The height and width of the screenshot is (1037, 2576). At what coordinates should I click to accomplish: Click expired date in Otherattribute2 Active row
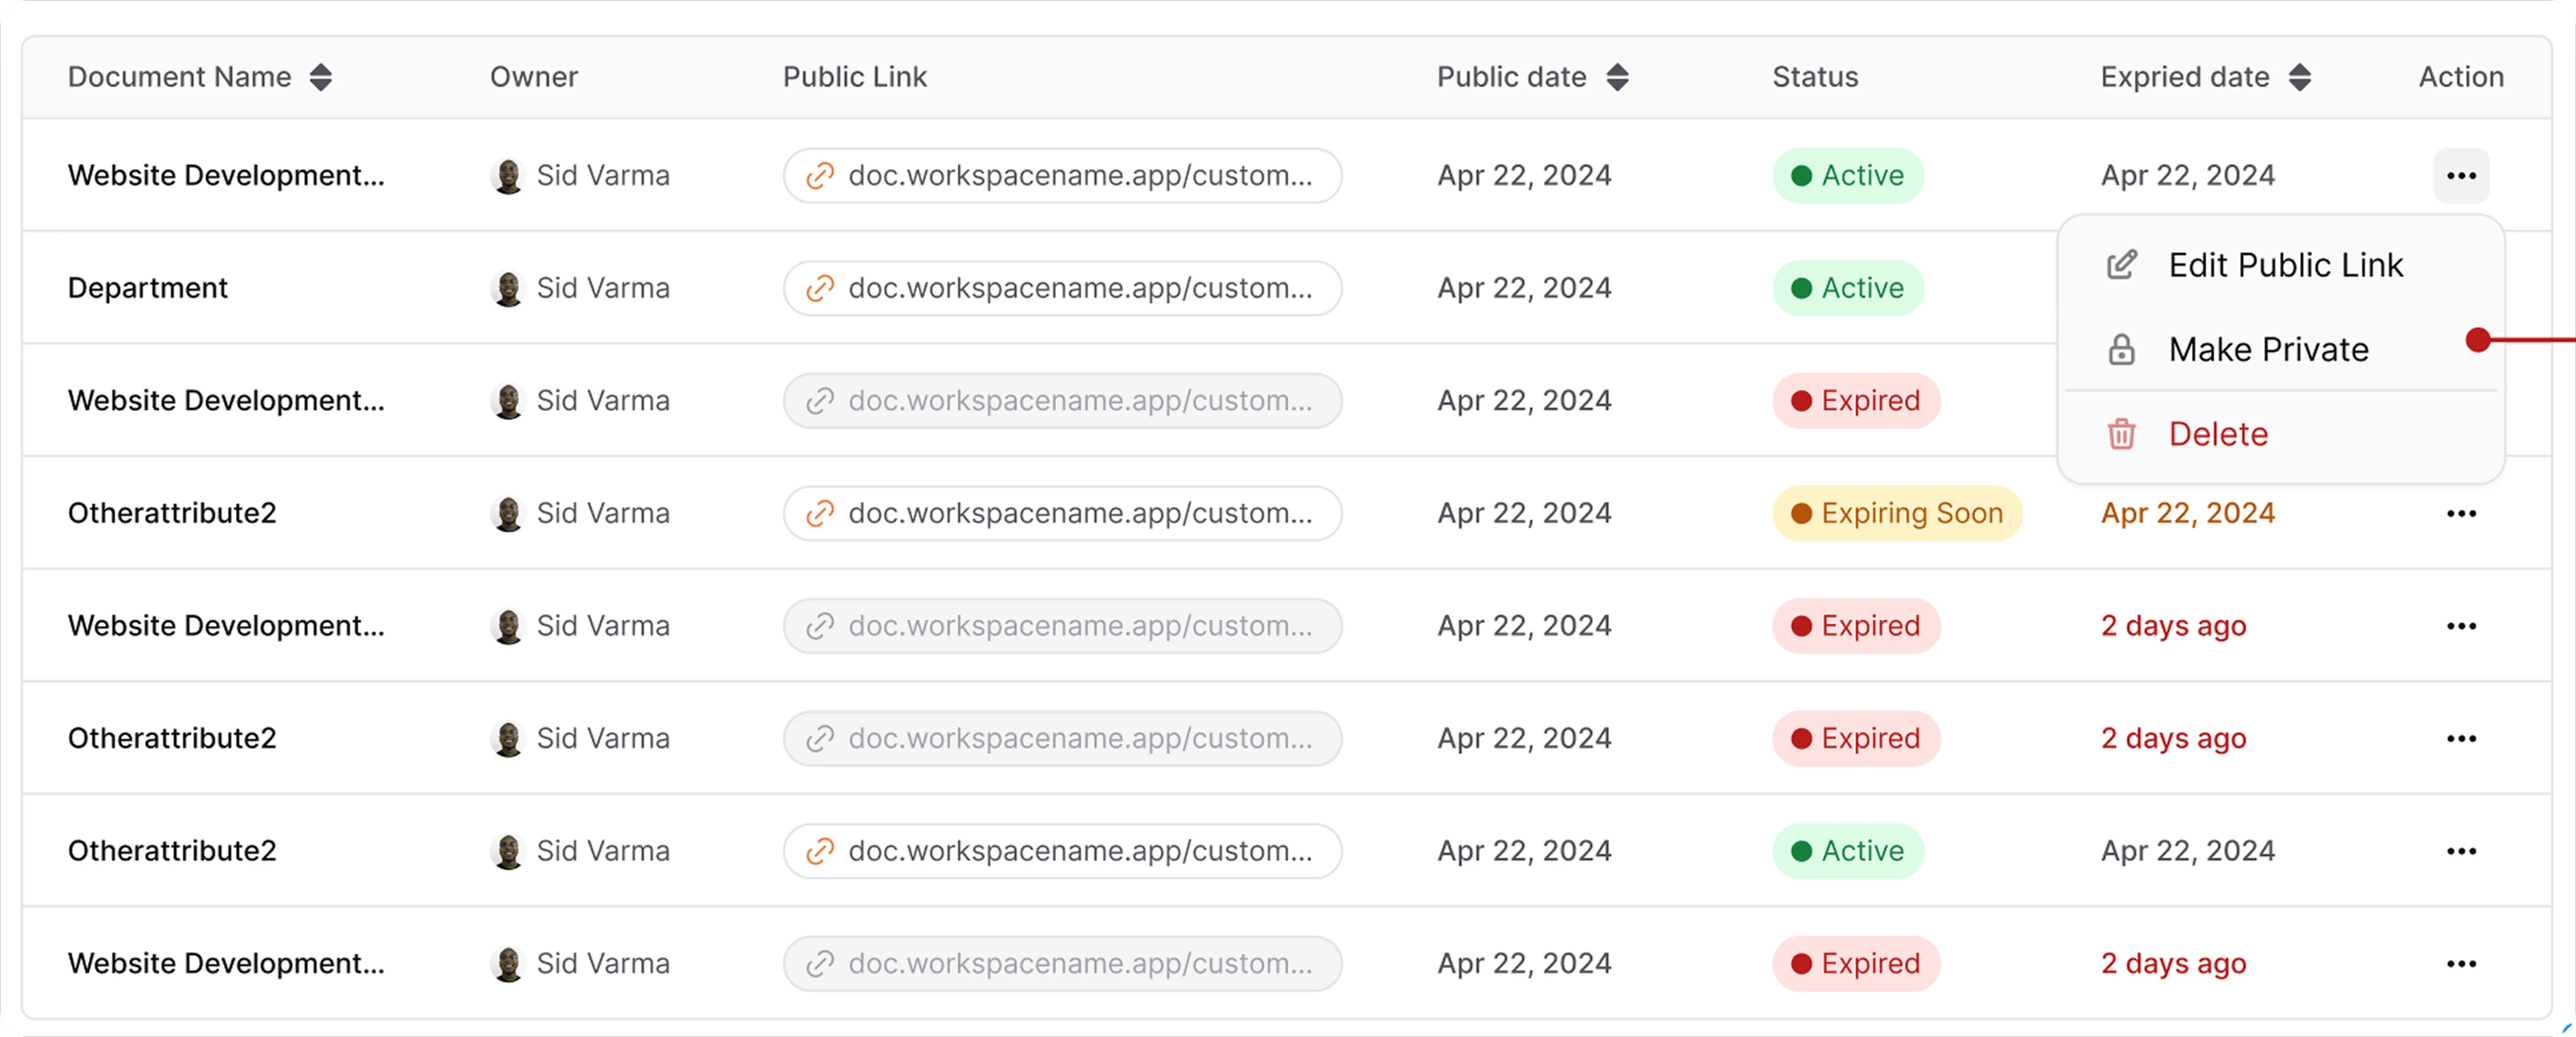(2187, 851)
